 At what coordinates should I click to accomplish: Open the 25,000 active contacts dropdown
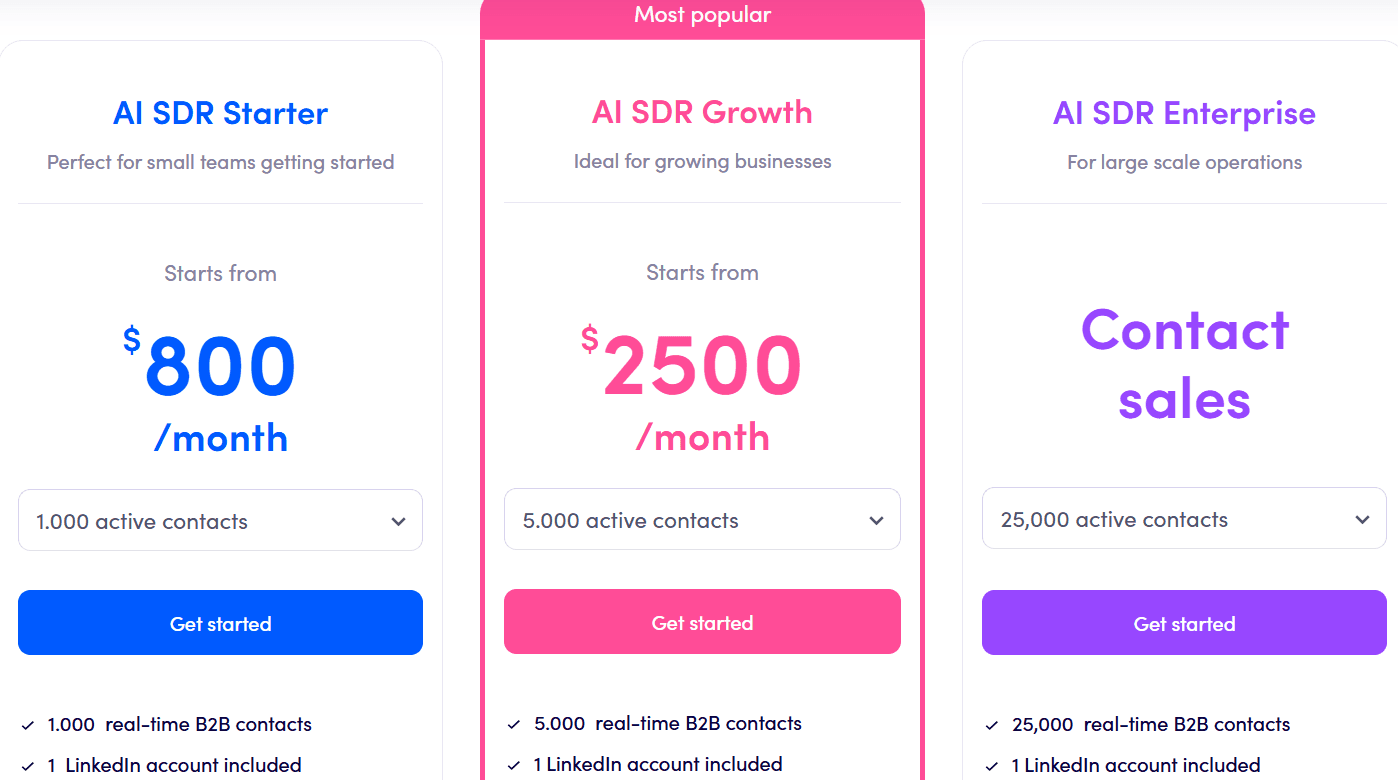1184,519
